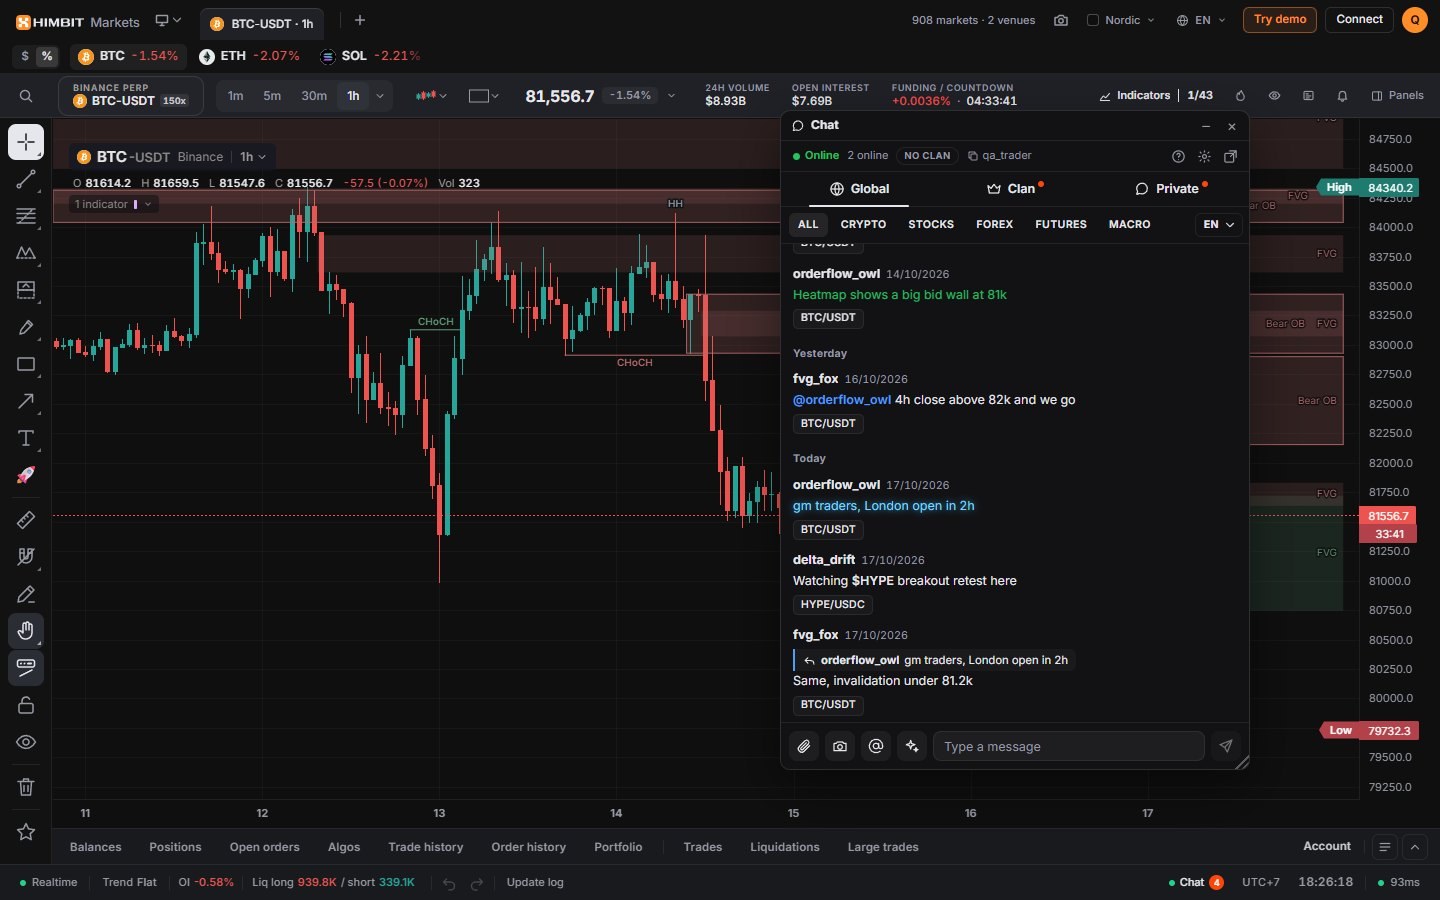The width and height of the screenshot is (1440, 900).
Task: Select the trend line drawing tool
Action: [x=26, y=179]
